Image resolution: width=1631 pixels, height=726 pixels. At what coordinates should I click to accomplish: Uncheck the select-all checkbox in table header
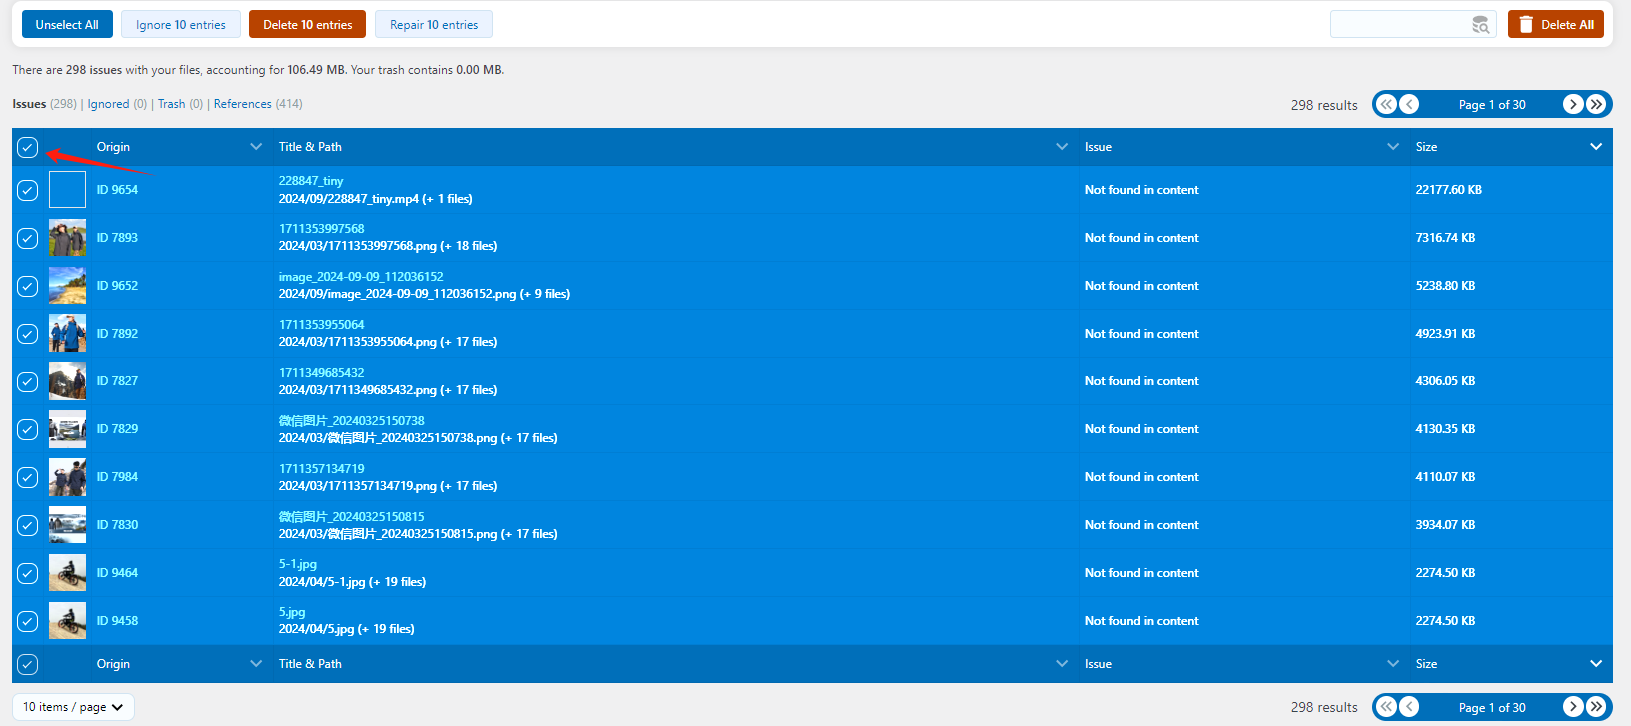tap(28, 147)
